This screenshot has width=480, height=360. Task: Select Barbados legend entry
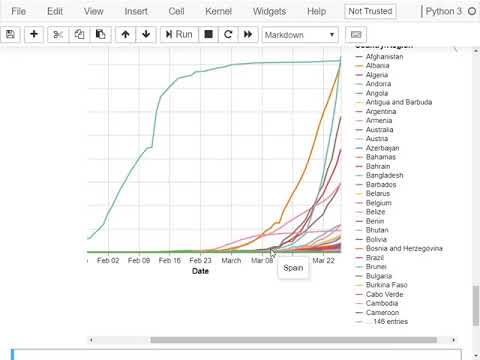click(381, 185)
